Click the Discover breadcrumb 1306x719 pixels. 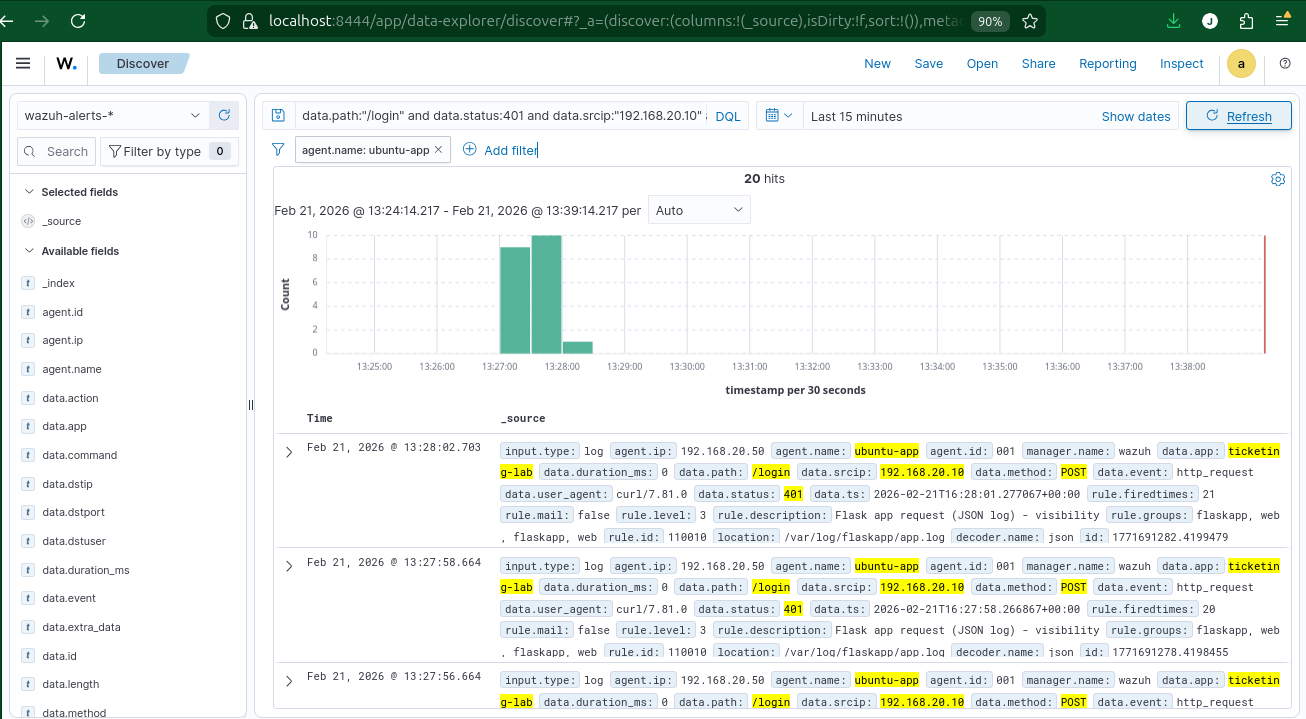click(143, 64)
